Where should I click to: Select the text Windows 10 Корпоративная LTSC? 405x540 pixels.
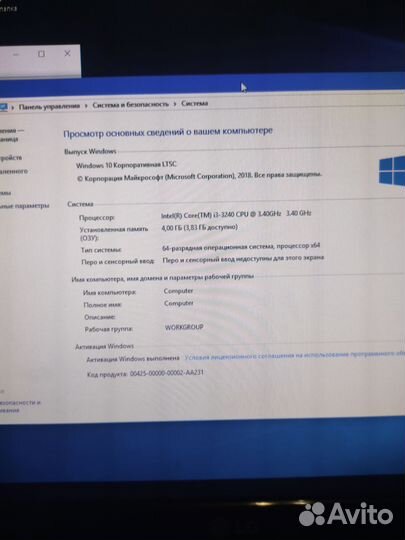(126, 165)
